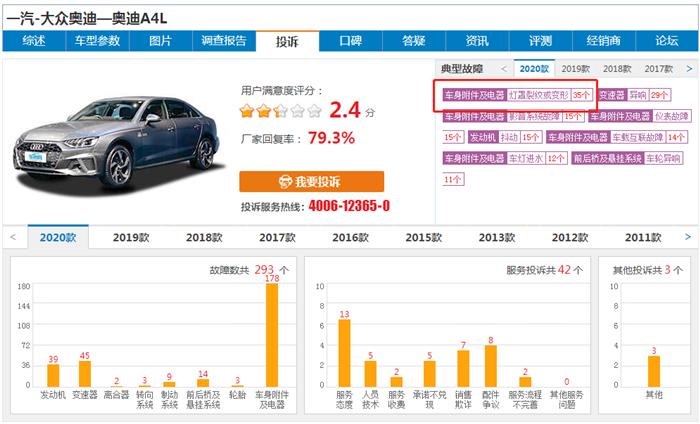This screenshot has width=700, height=424.
Task: Open the 调查报告 tab
Action: coord(224,41)
